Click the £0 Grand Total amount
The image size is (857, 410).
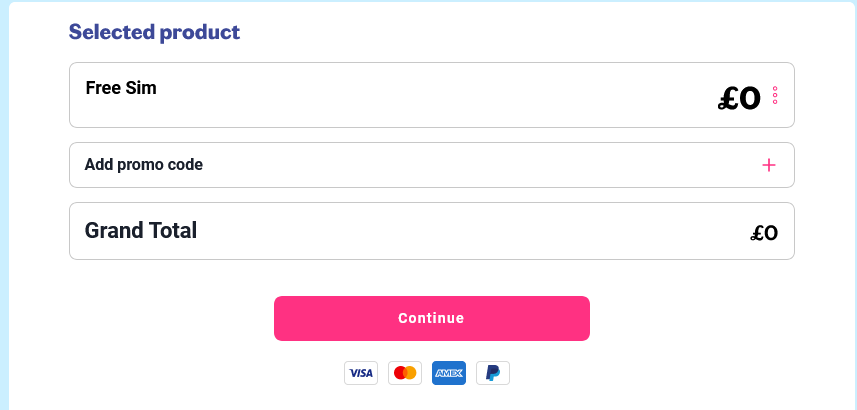click(x=764, y=233)
